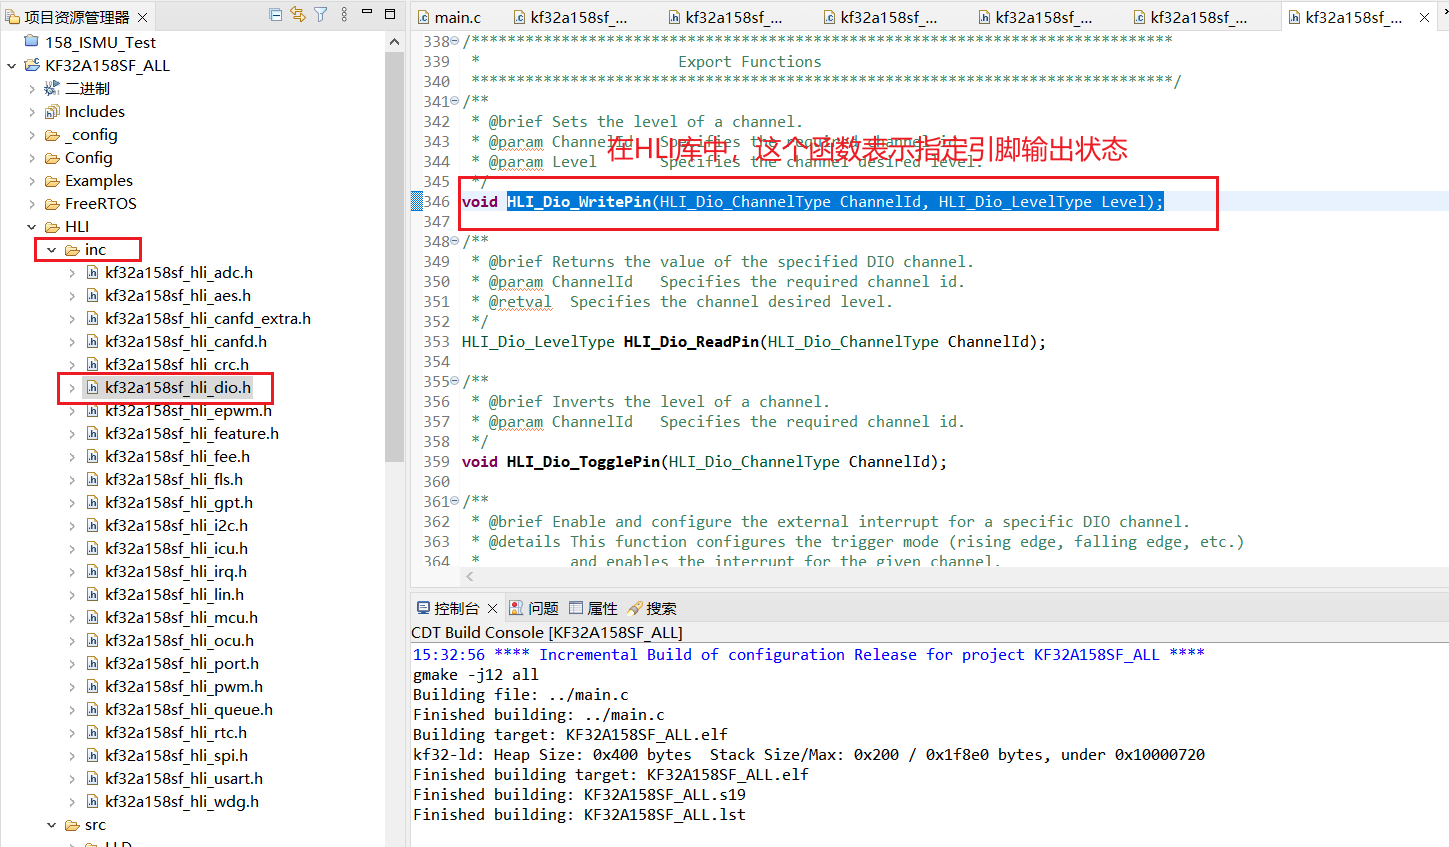This screenshot has height=847, width=1449.
Task: Select kf32a158sf_hli_epwm.h file
Action: coord(188,410)
